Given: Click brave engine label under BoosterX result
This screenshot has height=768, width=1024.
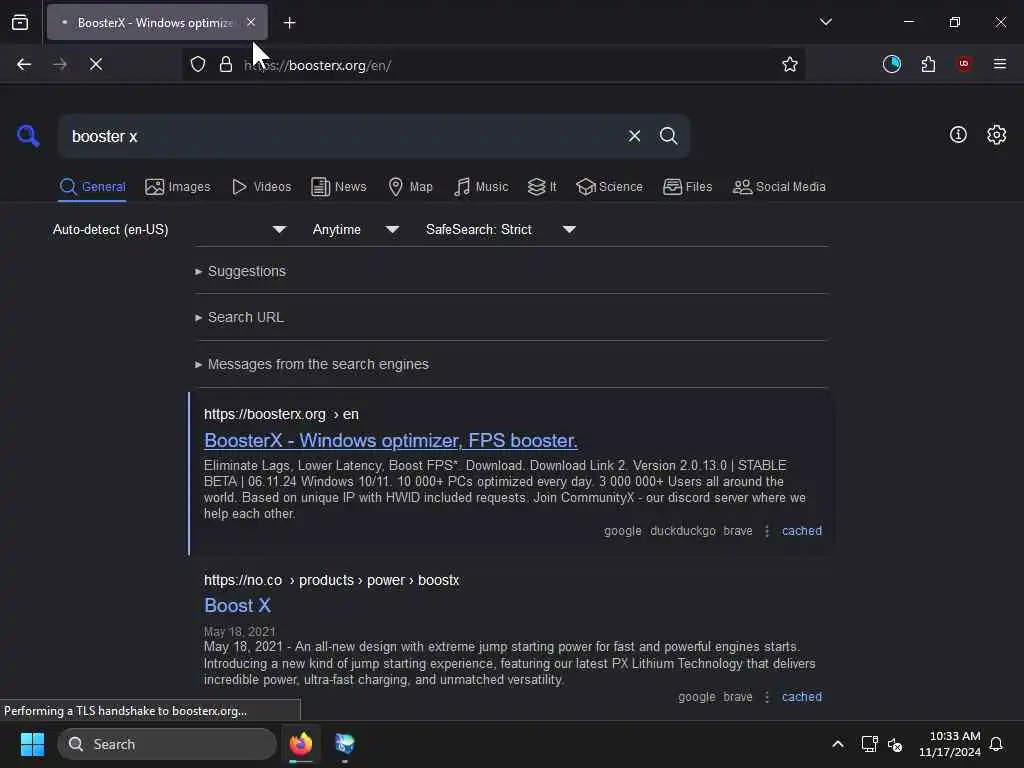Looking at the screenshot, I should [x=737, y=531].
